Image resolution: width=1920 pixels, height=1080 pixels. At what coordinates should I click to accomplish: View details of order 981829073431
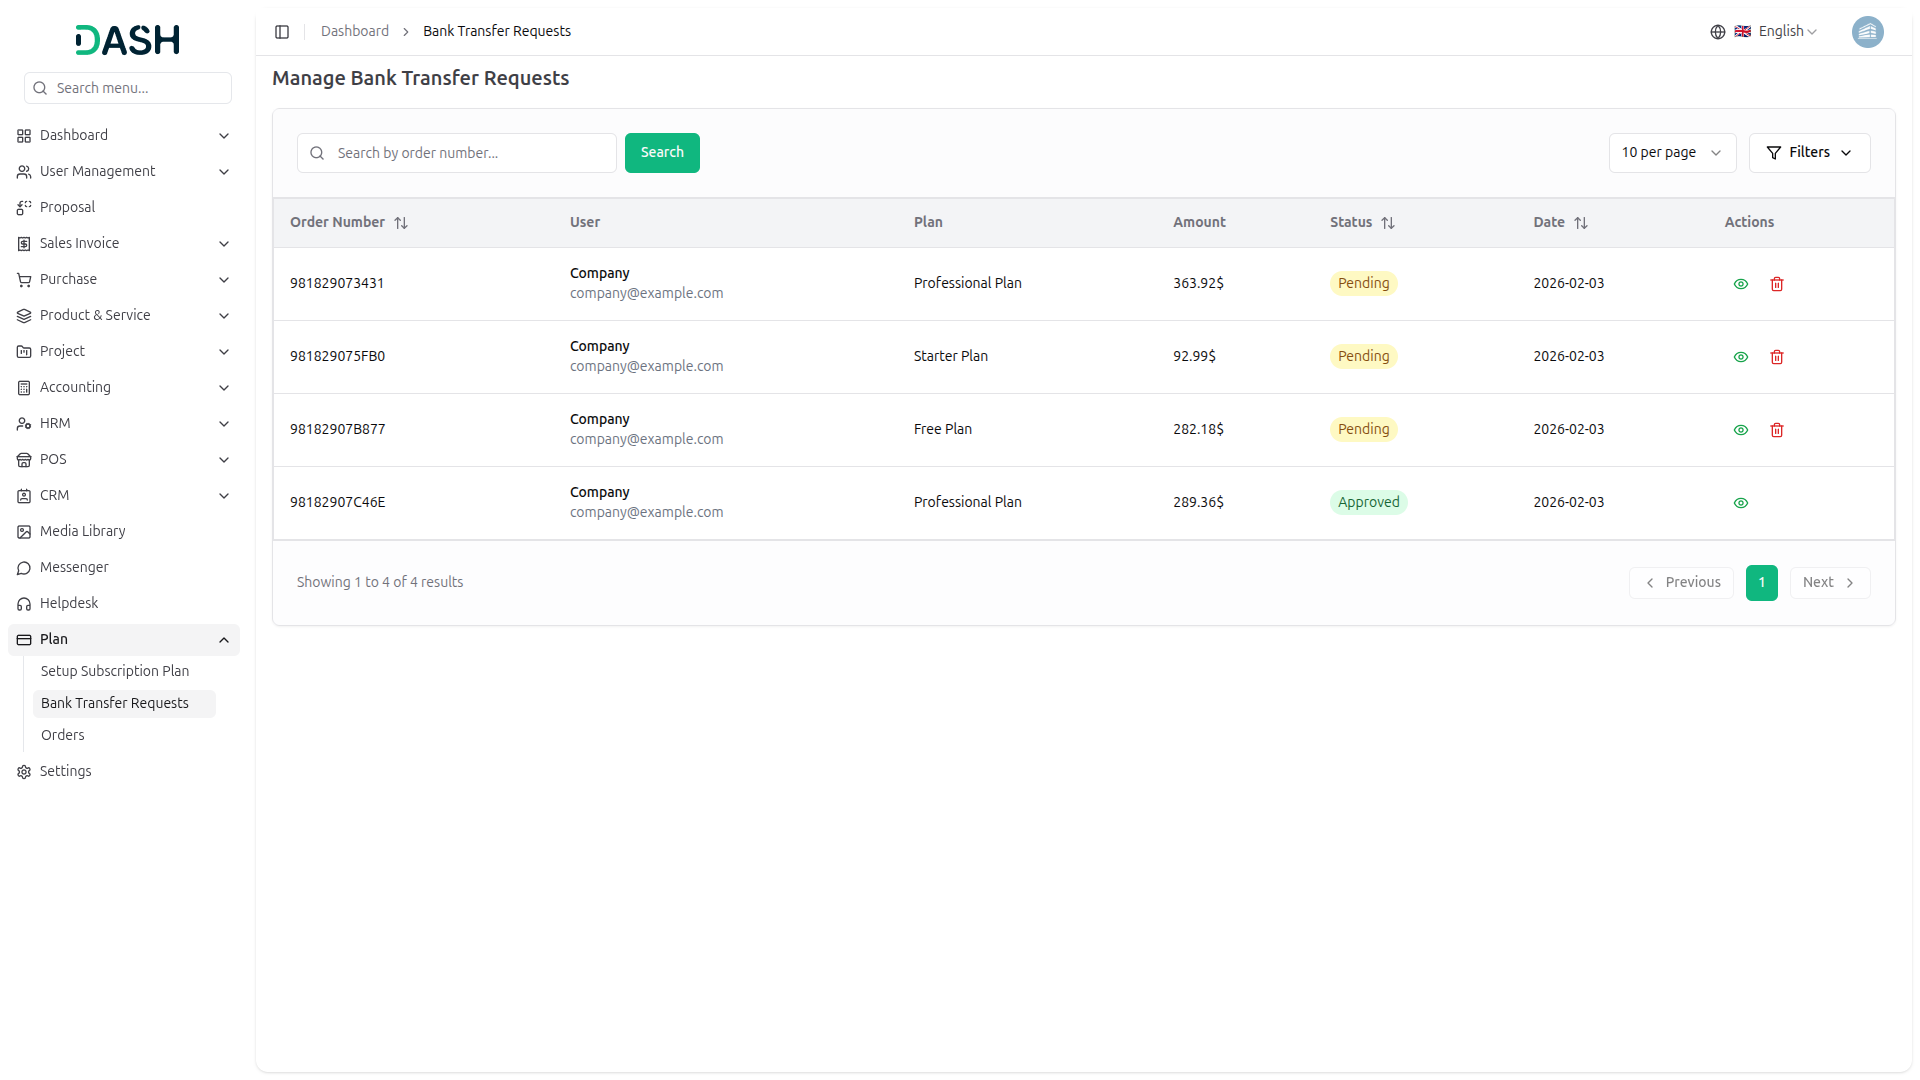[1741, 284]
